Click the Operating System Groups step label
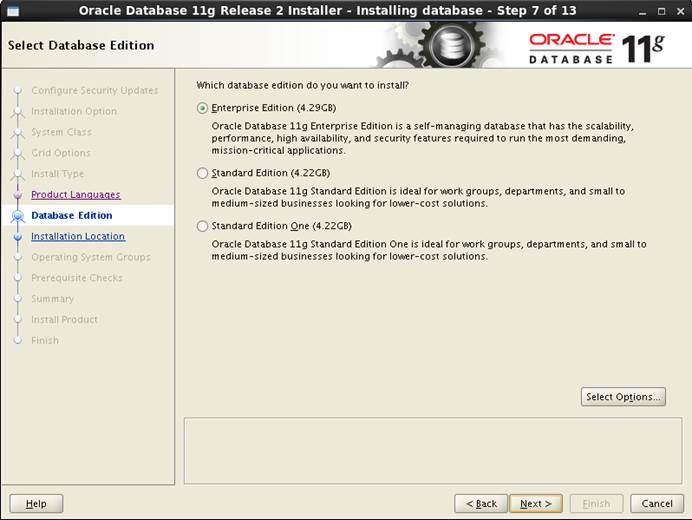The image size is (692, 520). [91, 257]
